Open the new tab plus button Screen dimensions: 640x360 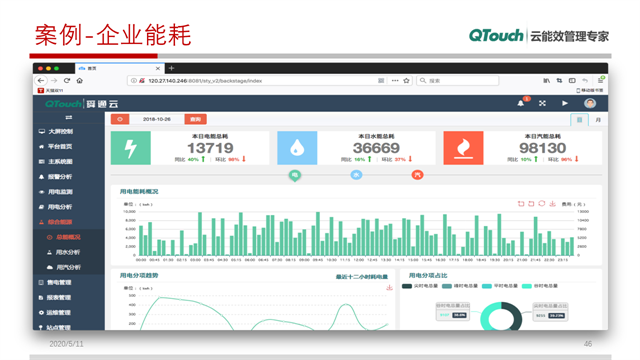(x=171, y=68)
